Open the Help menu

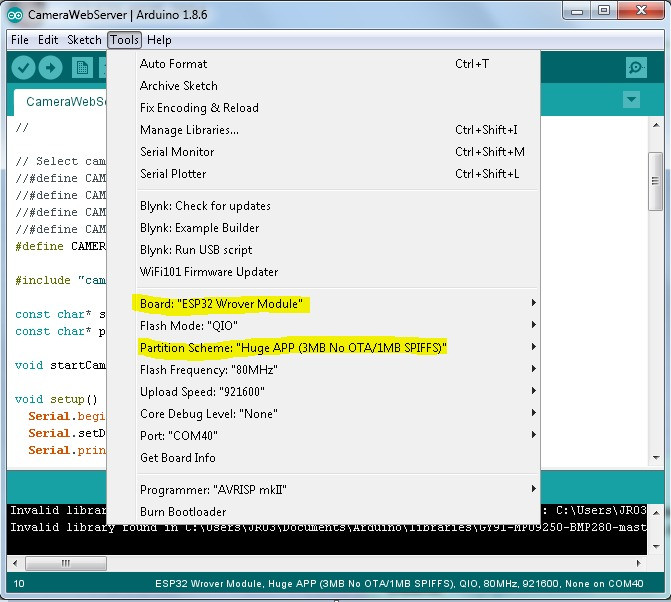click(x=159, y=40)
